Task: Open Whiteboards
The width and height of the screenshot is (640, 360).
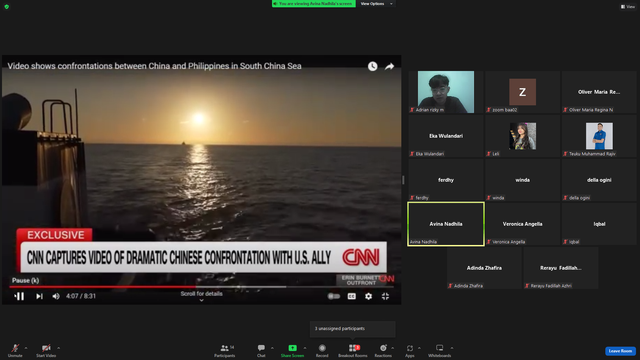Action: click(440, 350)
